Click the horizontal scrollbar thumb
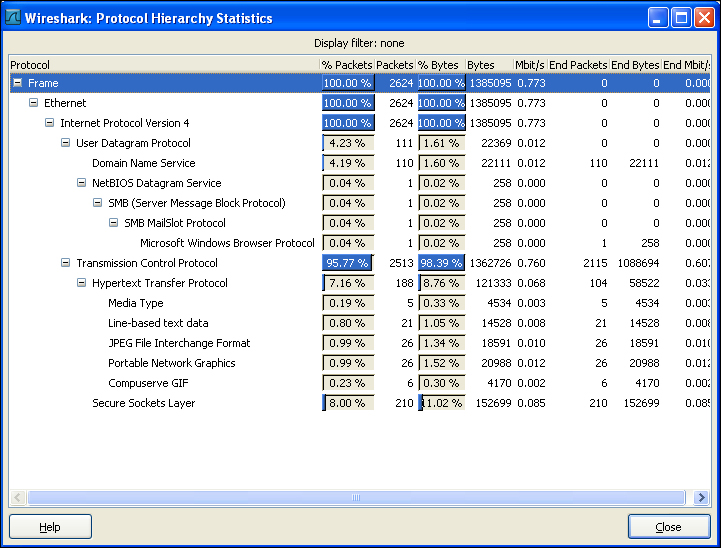This screenshot has height=548, width=721. click(356, 497)
